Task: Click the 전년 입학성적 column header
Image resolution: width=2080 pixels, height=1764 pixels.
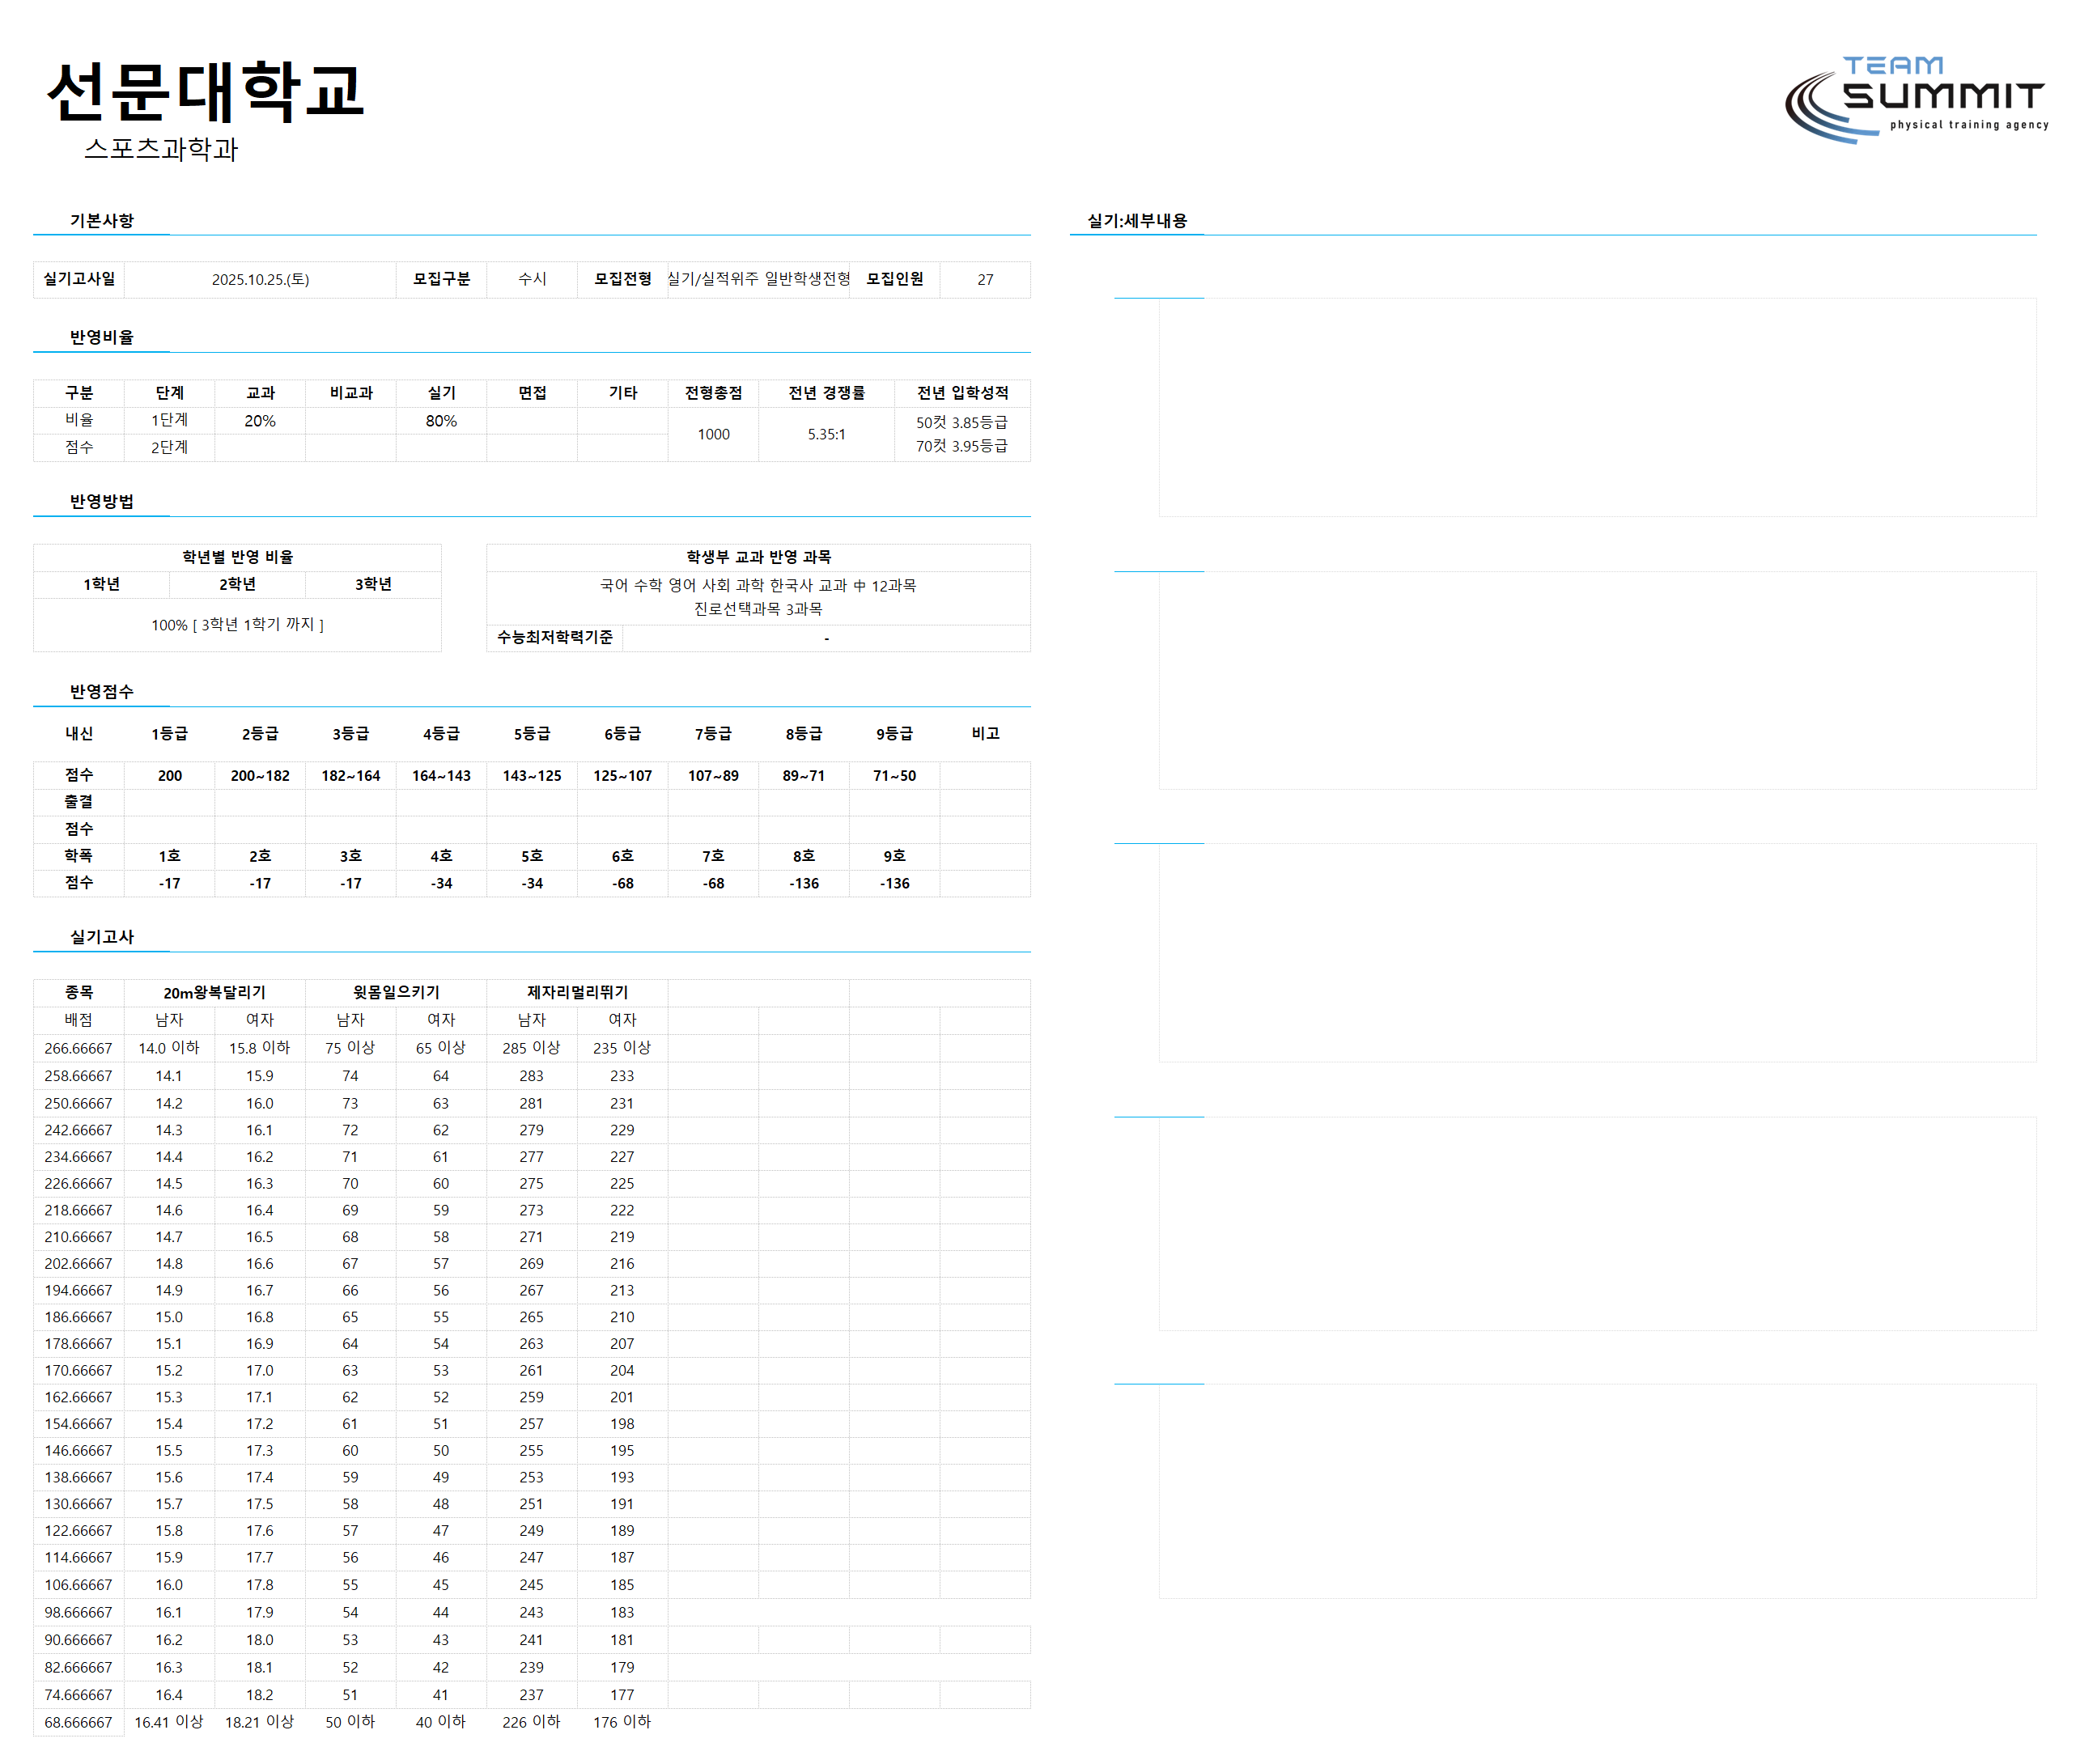Action: 962,393
